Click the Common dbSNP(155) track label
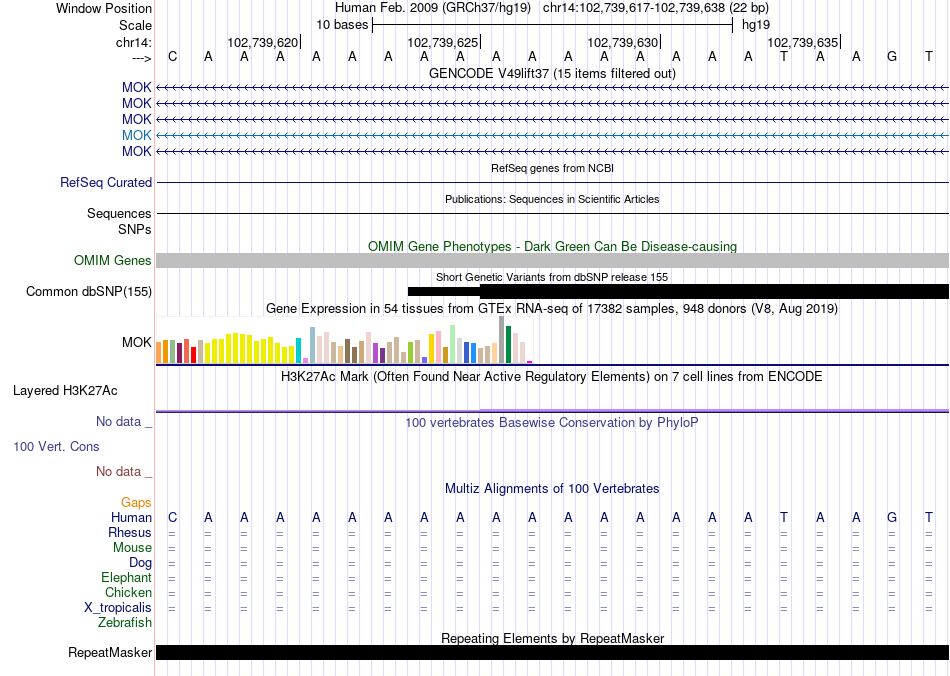The width and height of the screenshot is (950, 676). (x=89, y=292)
